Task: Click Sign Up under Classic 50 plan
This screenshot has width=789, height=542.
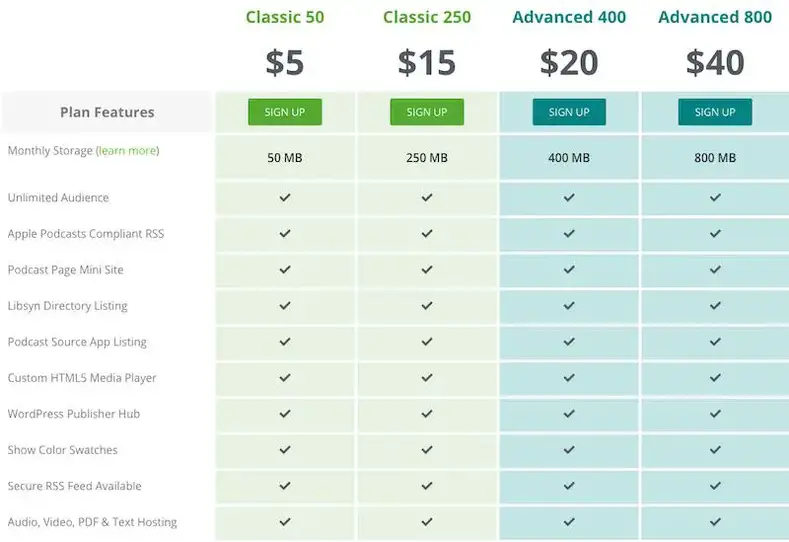Action: pos(285,112)
